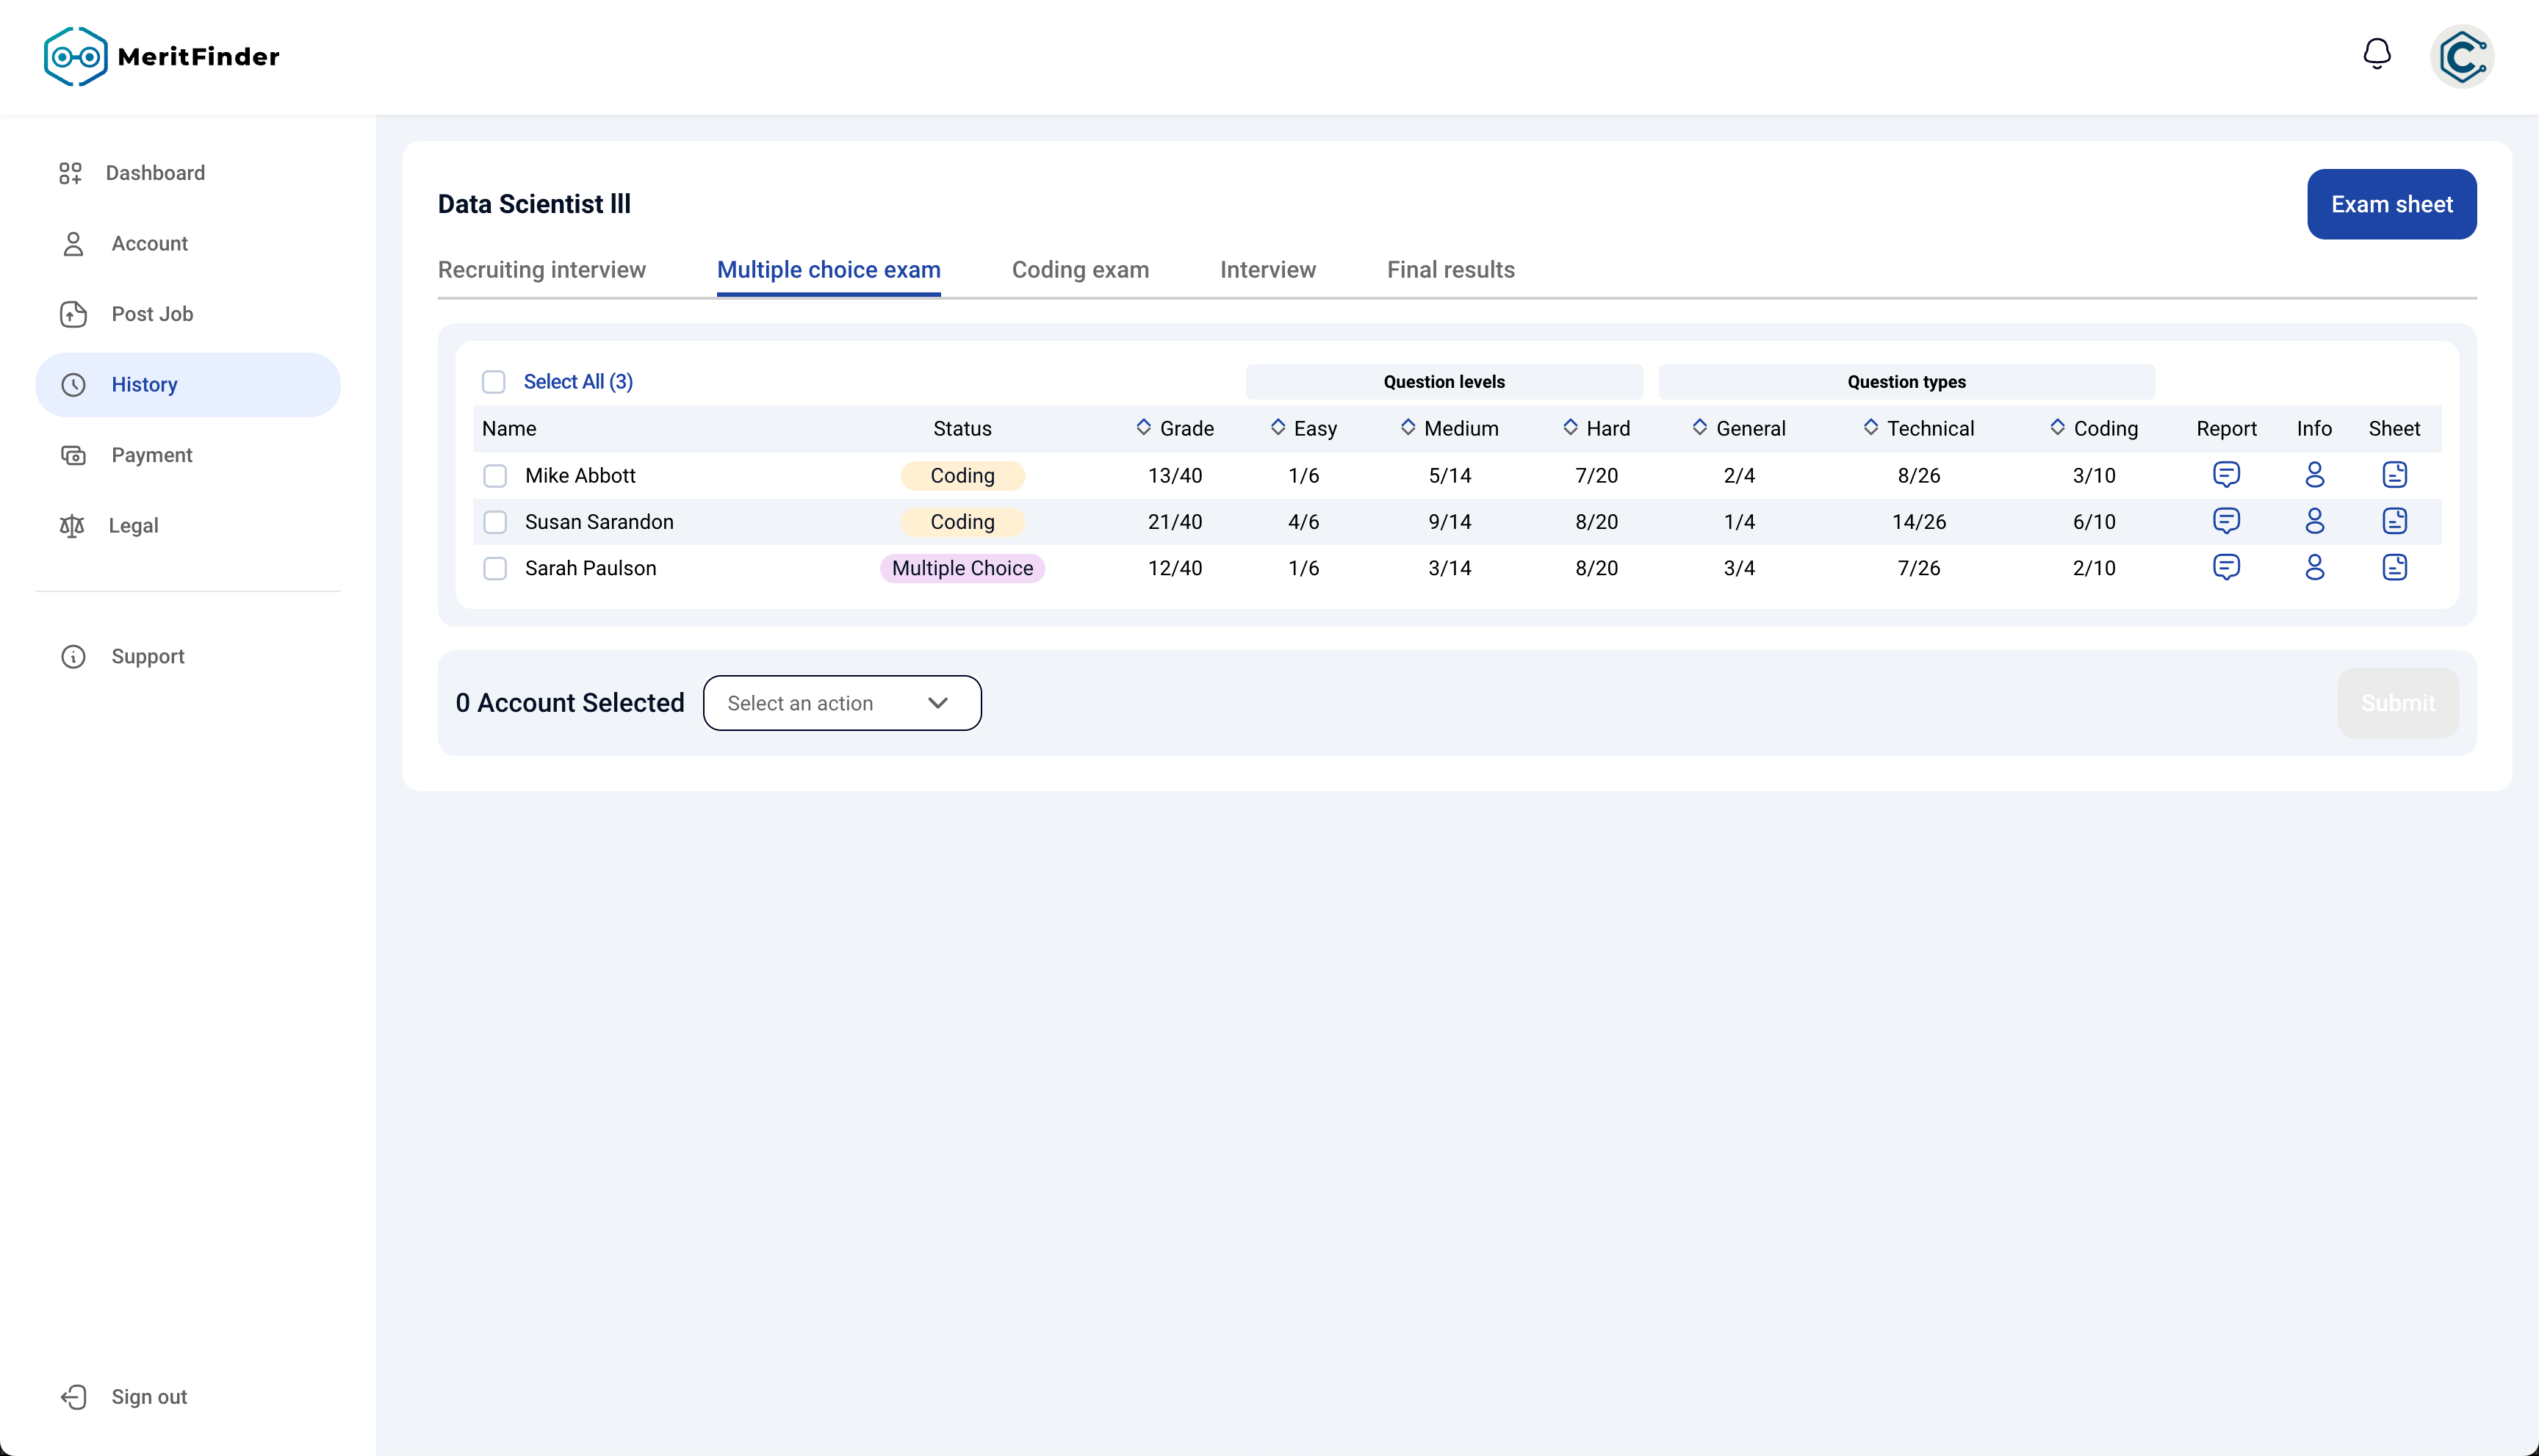Open Susan Sarandon's exam sheet icon
Image resolution: width=2539 pixels, height=1456 pixels.
2394,521
